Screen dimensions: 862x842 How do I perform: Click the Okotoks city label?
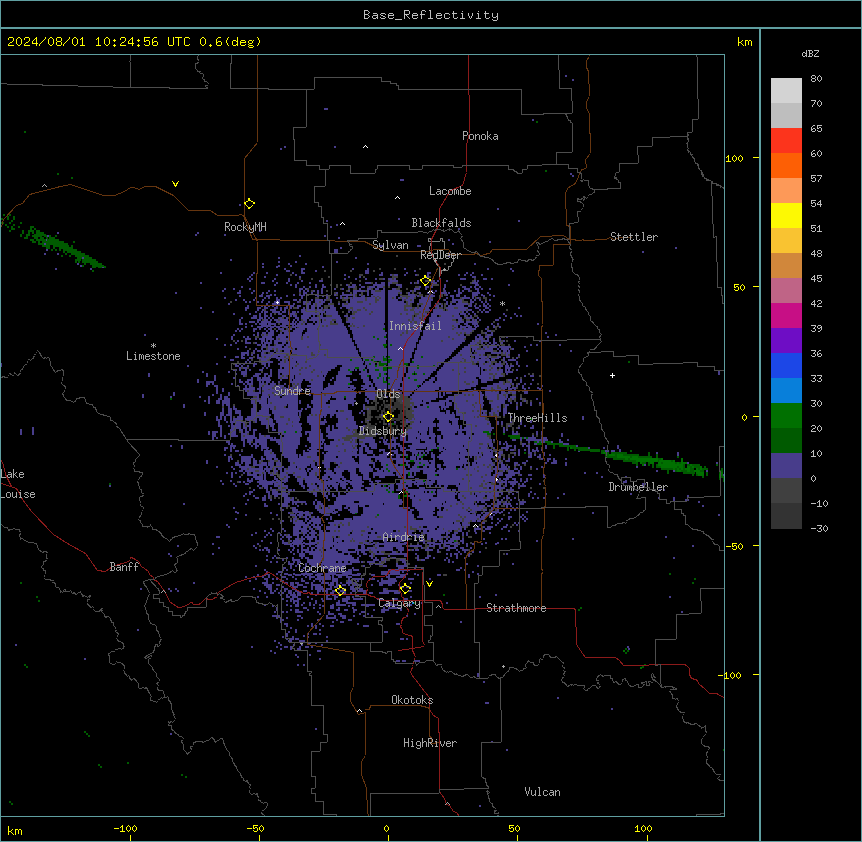coord(412,700)
